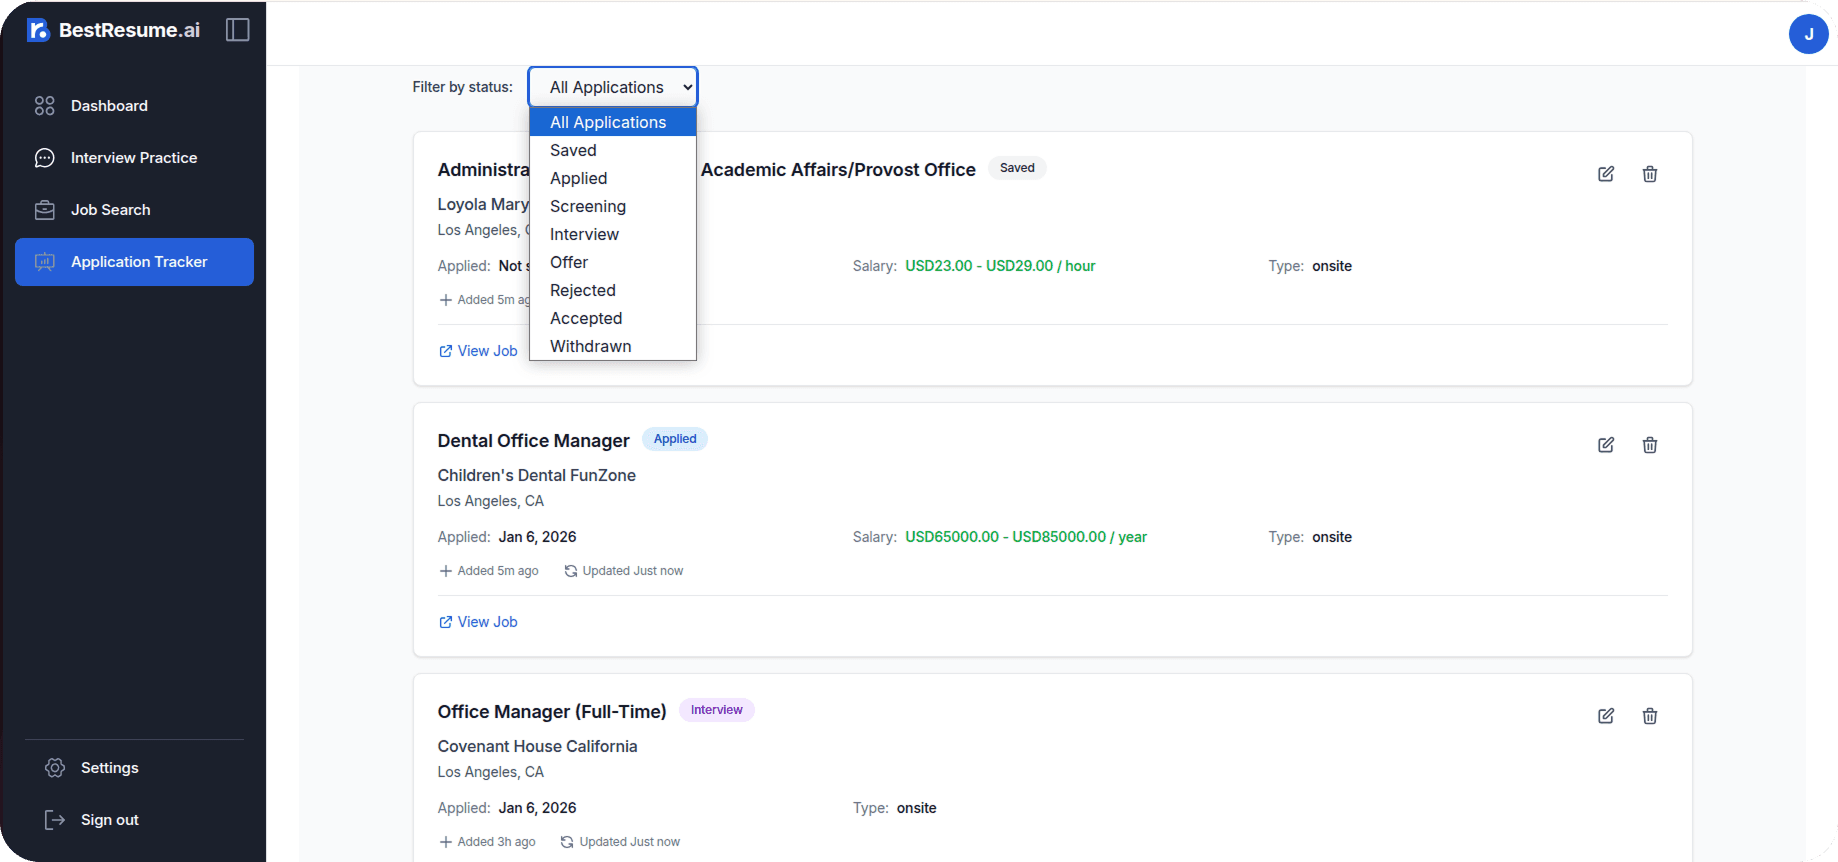Click the BestResume.ai logo
This screenshot has height=862, width=1838.
click(113, 30)
